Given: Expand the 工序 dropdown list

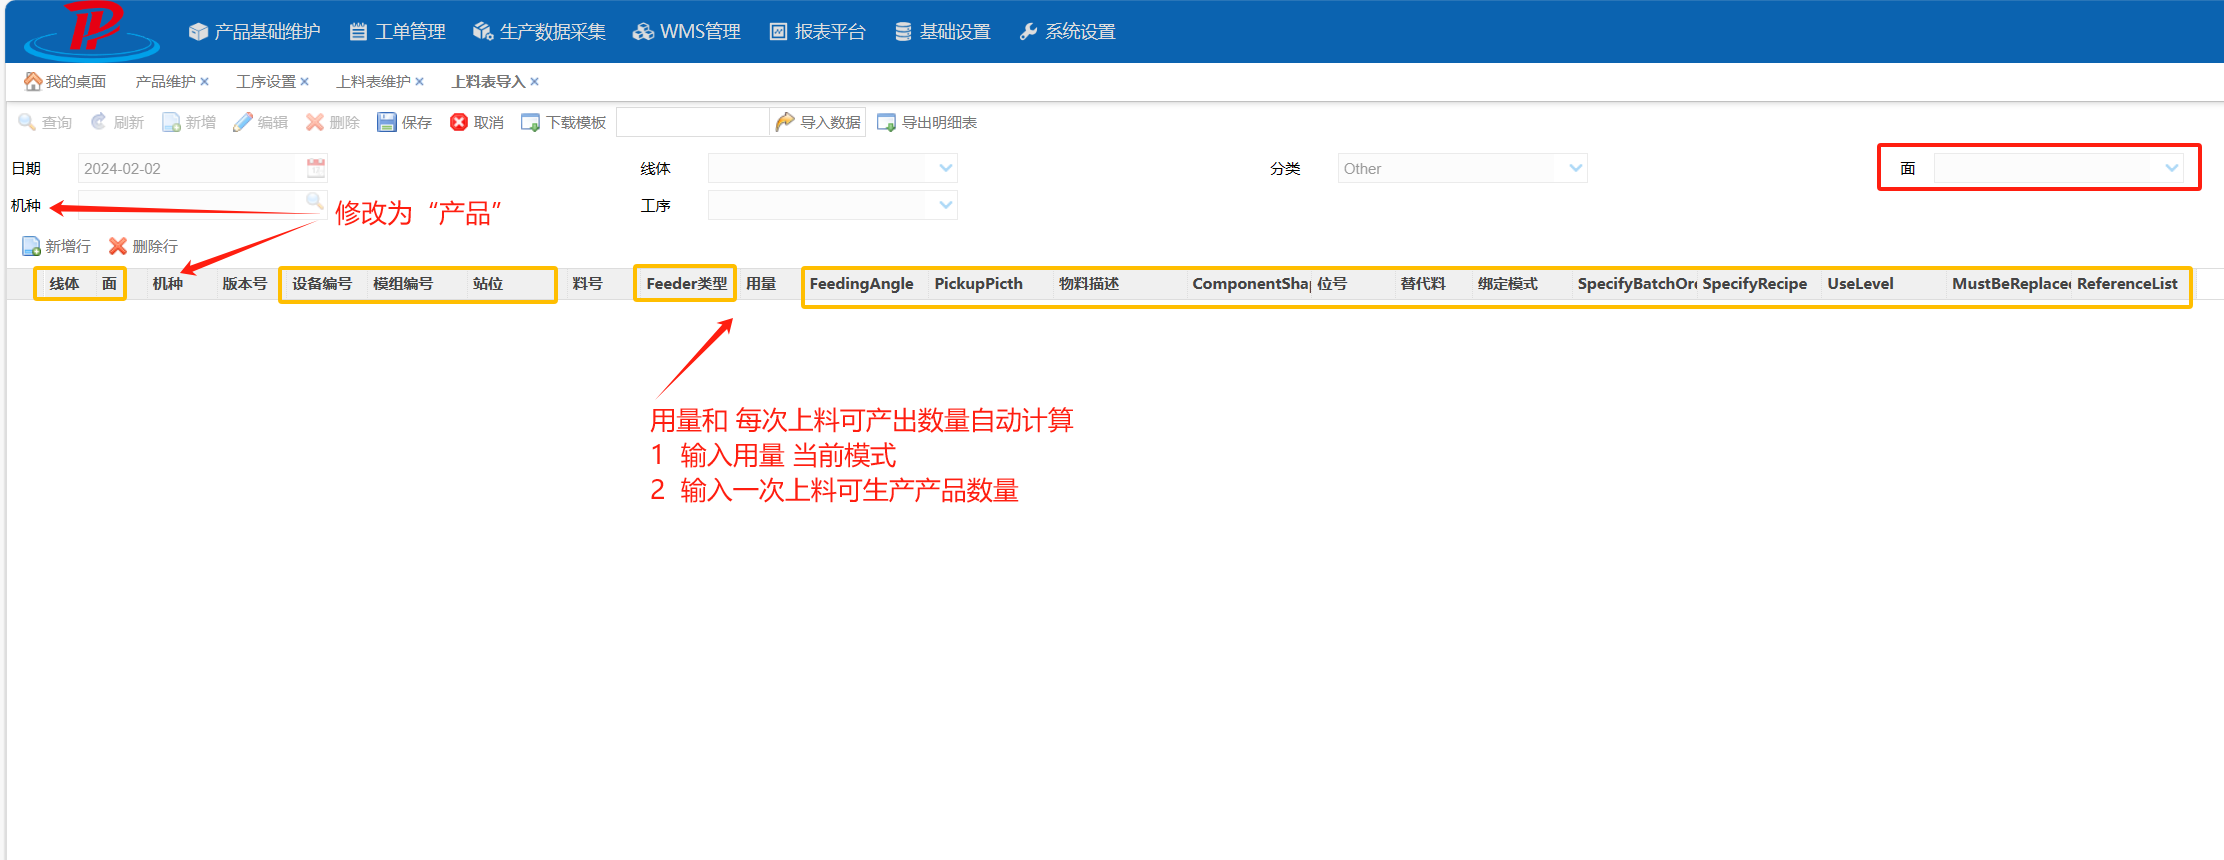Looking at the screenshot, I should 945,205.
